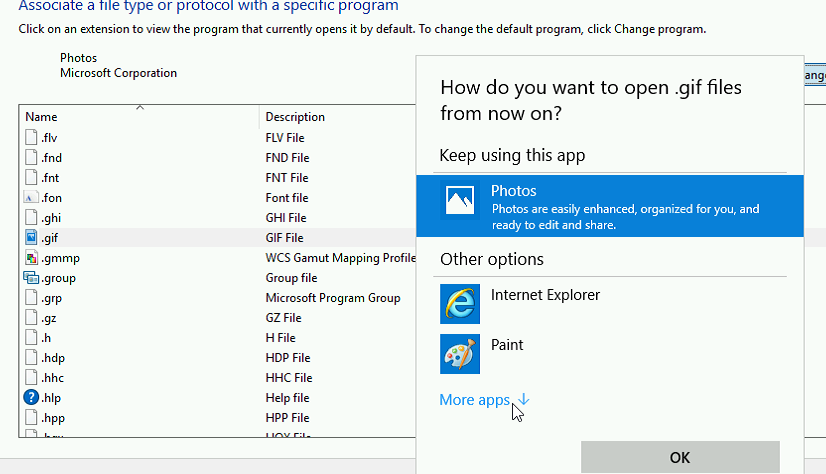Click the 'GZ File' description
The height and width of the screenshot is (474, 826).
tap(283, 318)
